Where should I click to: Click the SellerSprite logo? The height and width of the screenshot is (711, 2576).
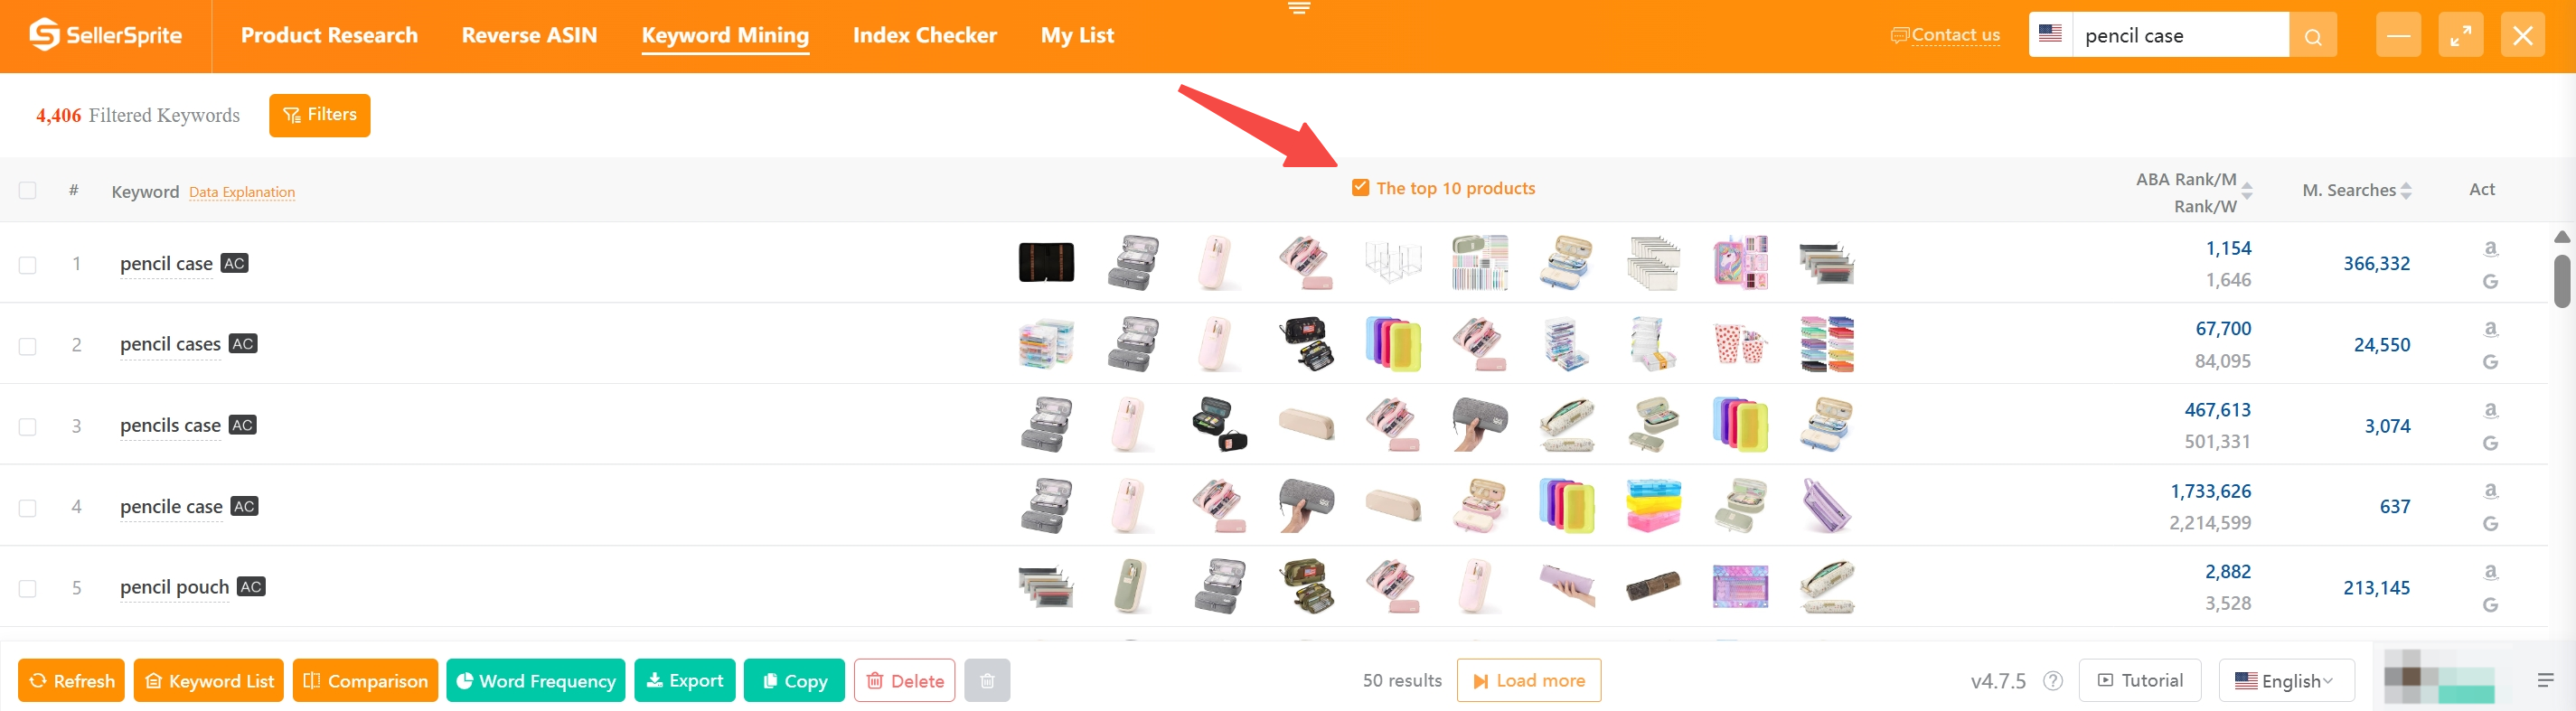105,35
